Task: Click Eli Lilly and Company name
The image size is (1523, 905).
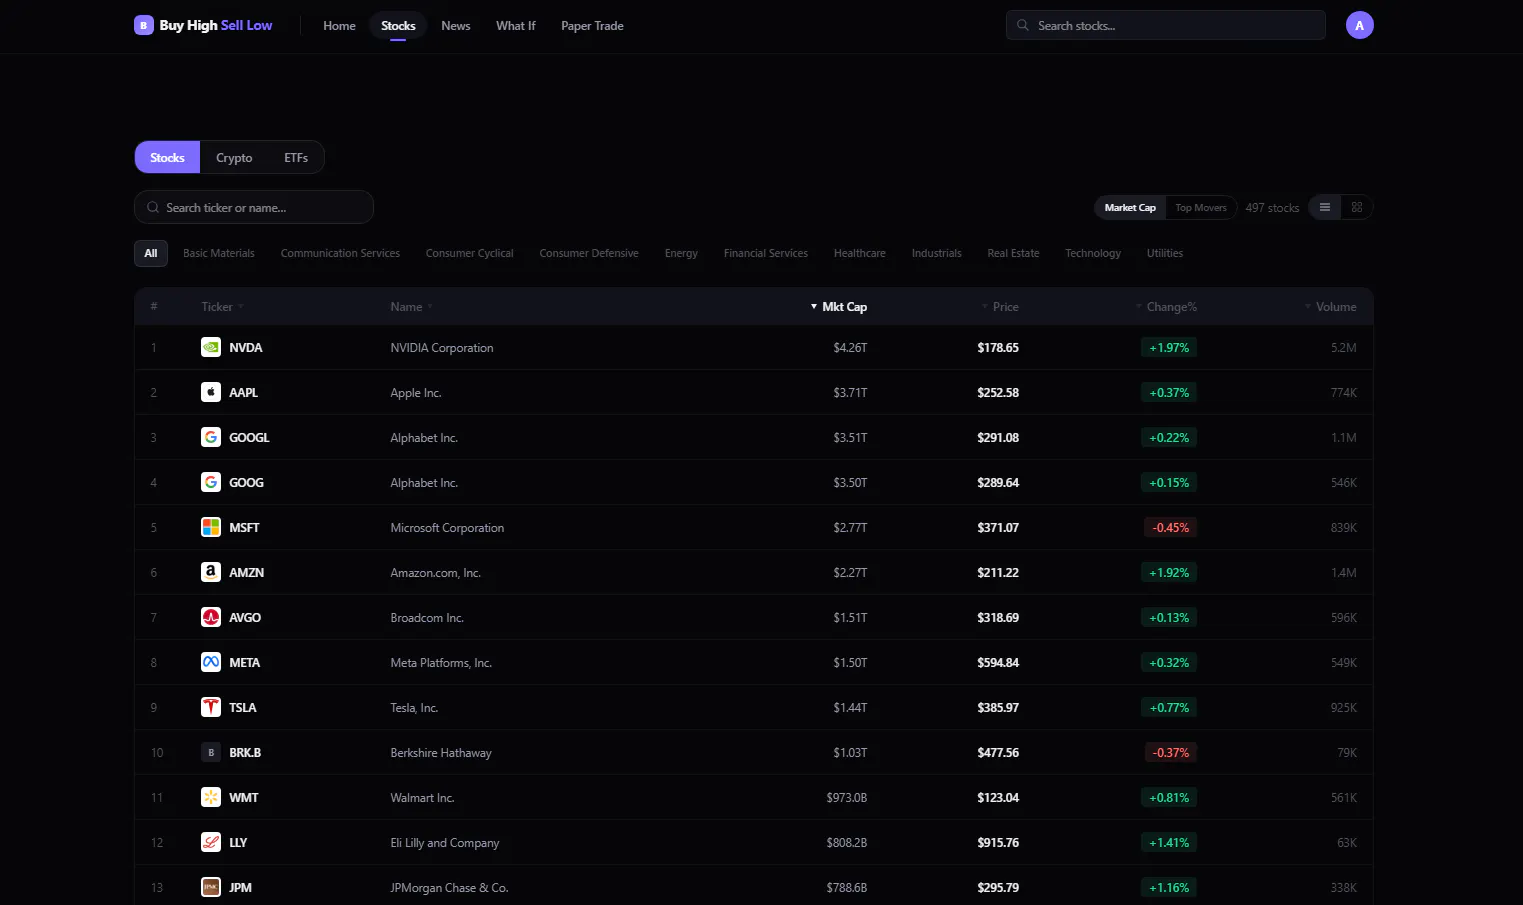Action: 445,843
